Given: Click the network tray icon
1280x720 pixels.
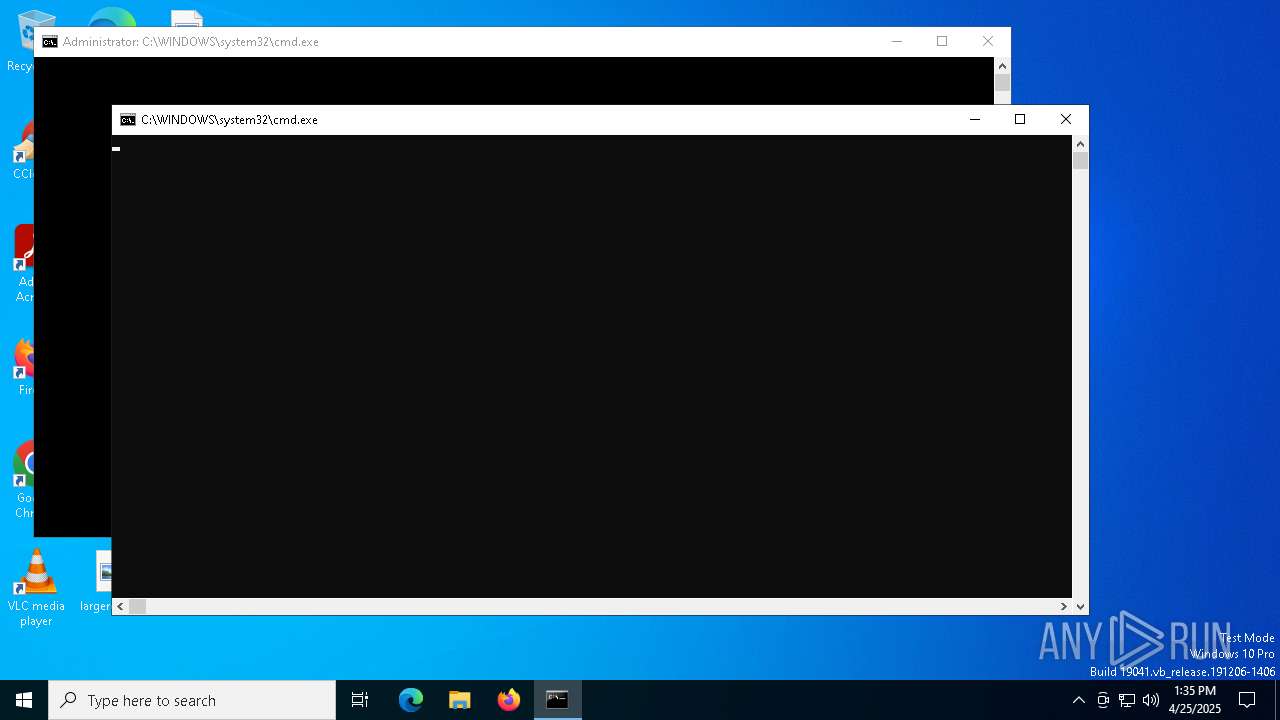Looking at the screenshot, I should pos(1127,700).
